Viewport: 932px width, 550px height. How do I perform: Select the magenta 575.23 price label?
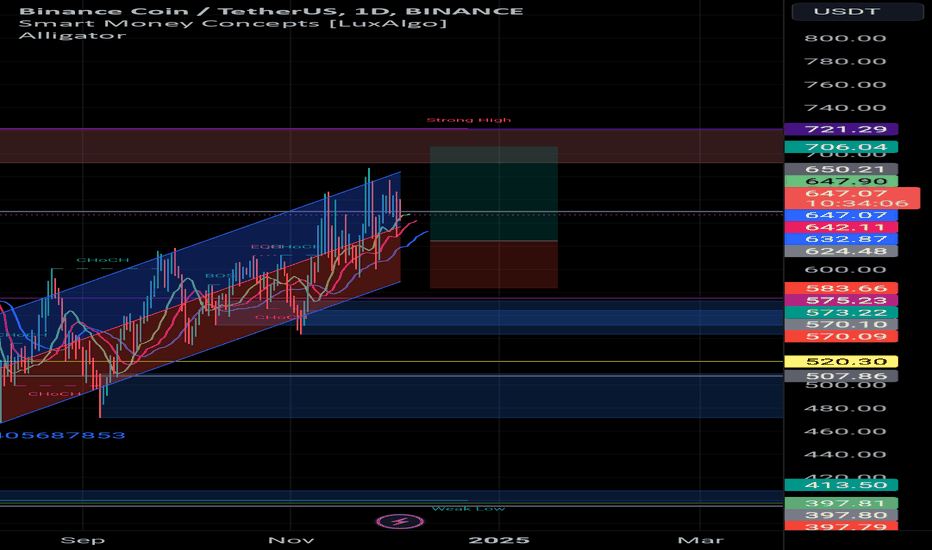tap(841, 300)
